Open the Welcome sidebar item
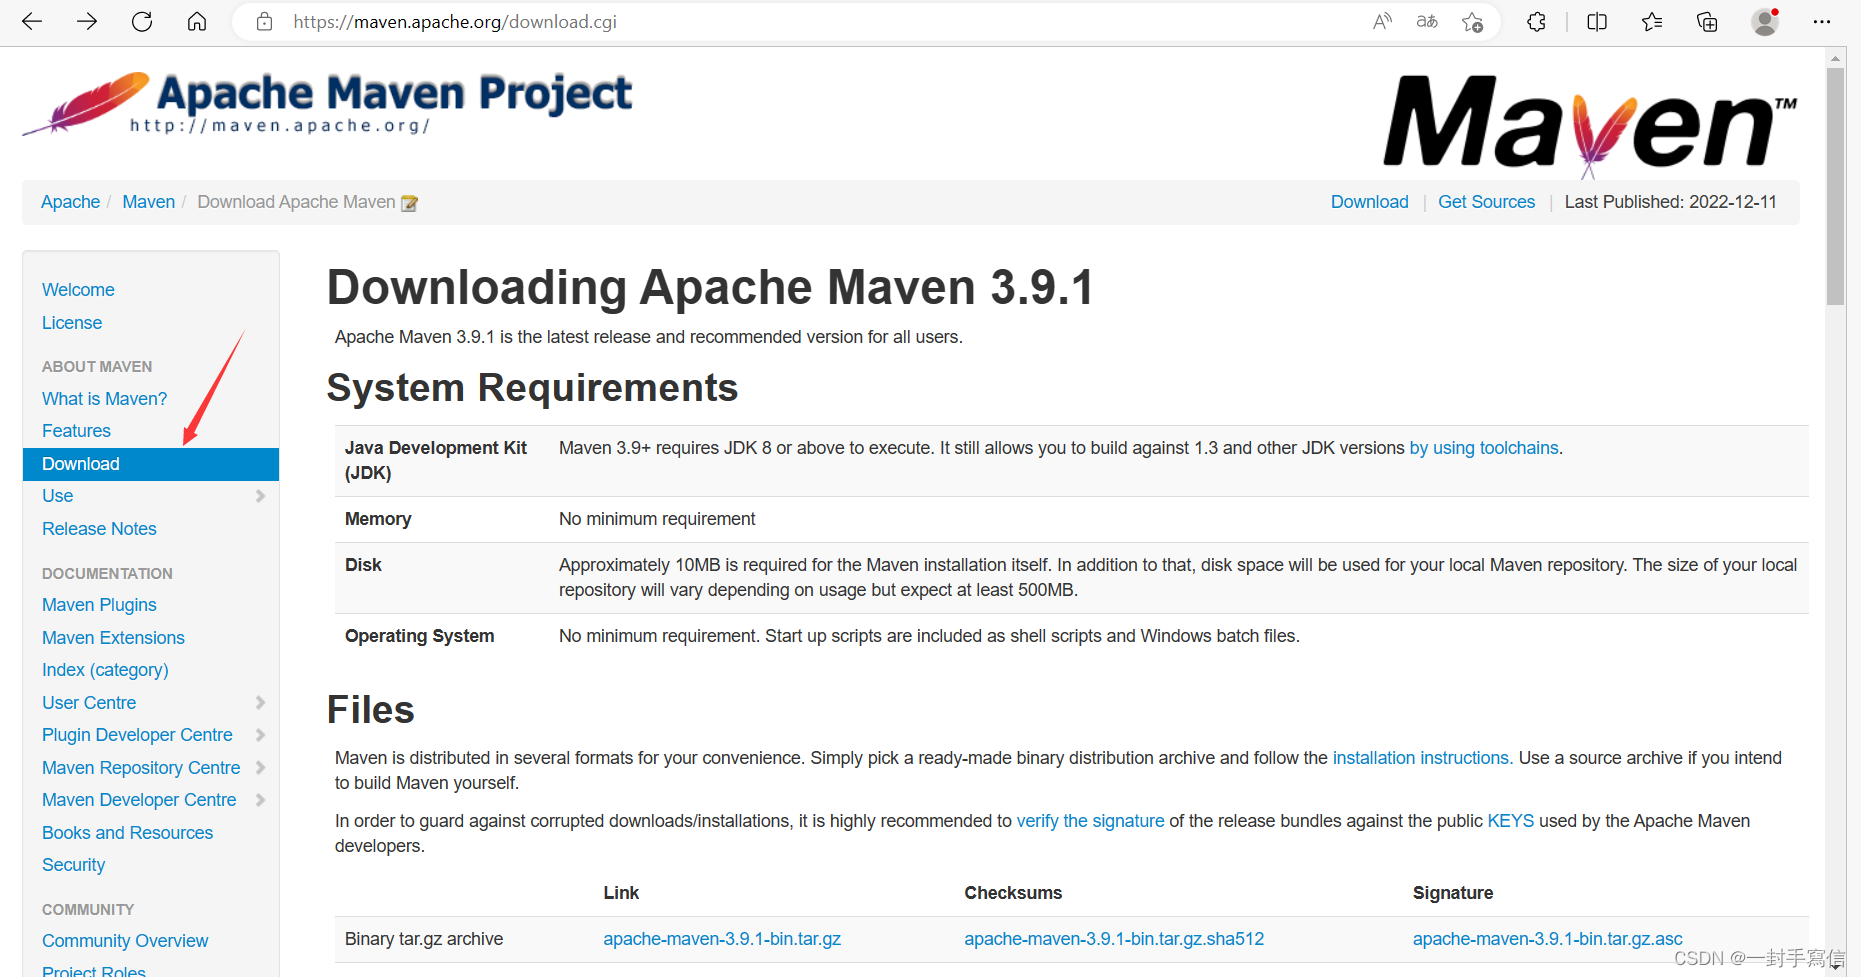The height and width of the screenshot is (977, 1861). [78, 290]
